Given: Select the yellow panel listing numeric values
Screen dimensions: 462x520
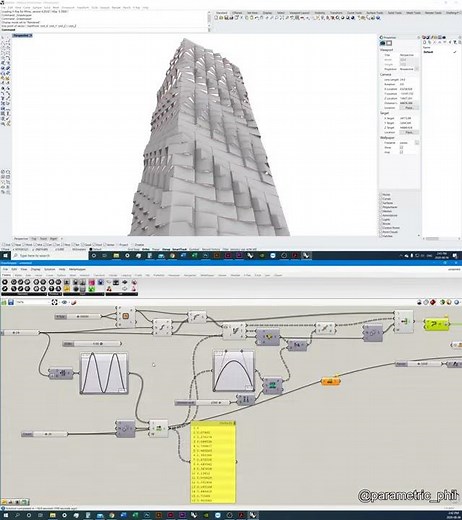Looking at the screenshot, I should coord(213,462).
